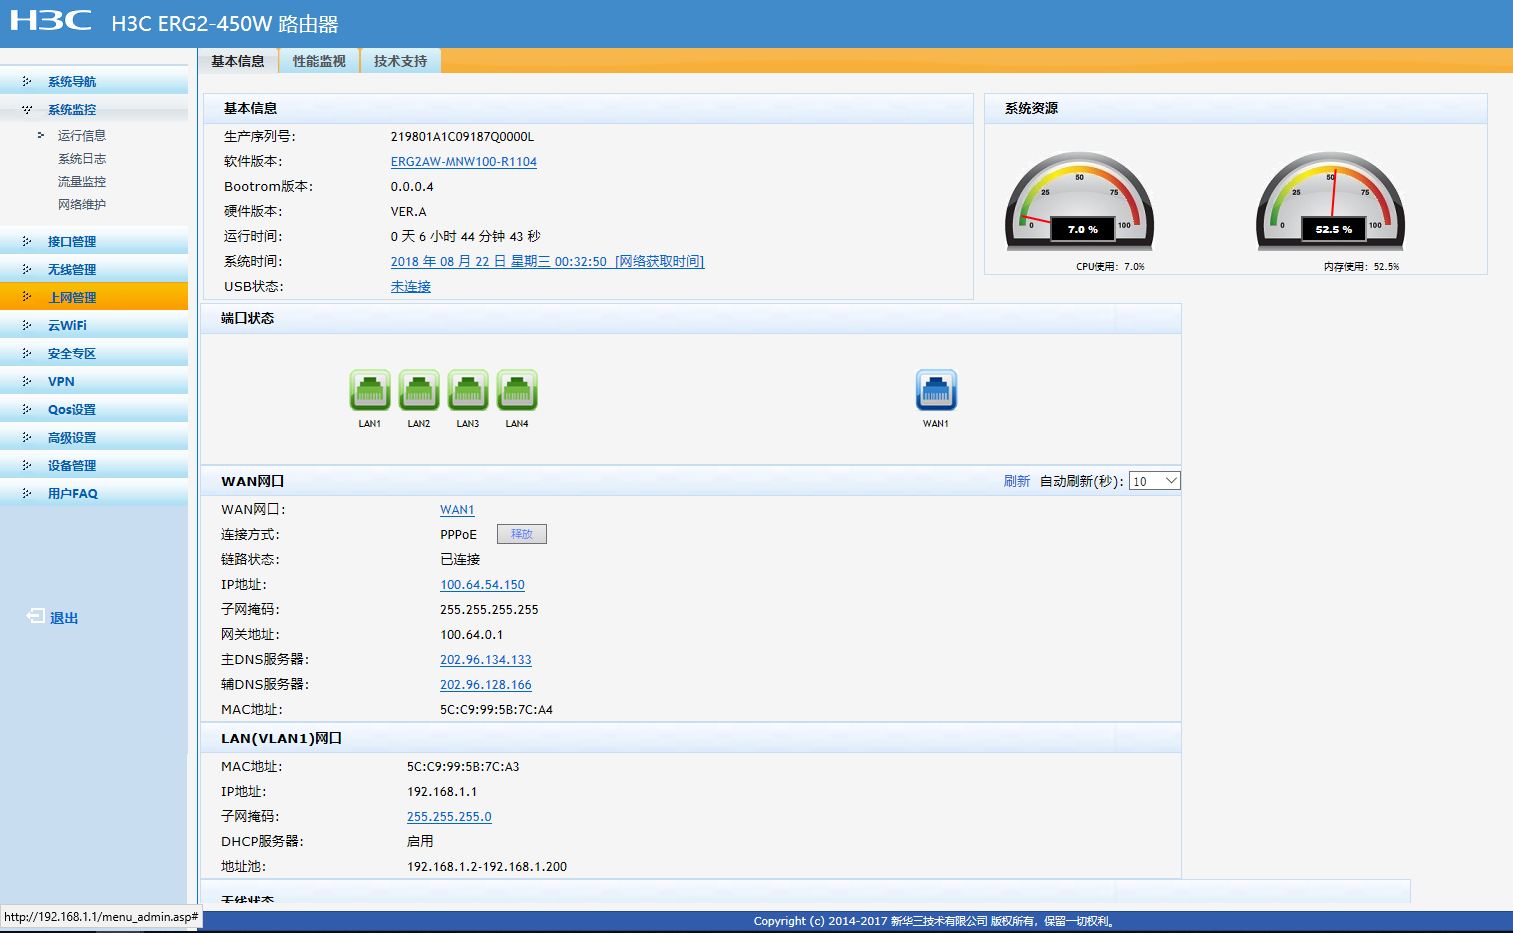The image size is (1513, 933).
Task: Collapse the 系统监控 menu section
Action: tap(94, 109)
